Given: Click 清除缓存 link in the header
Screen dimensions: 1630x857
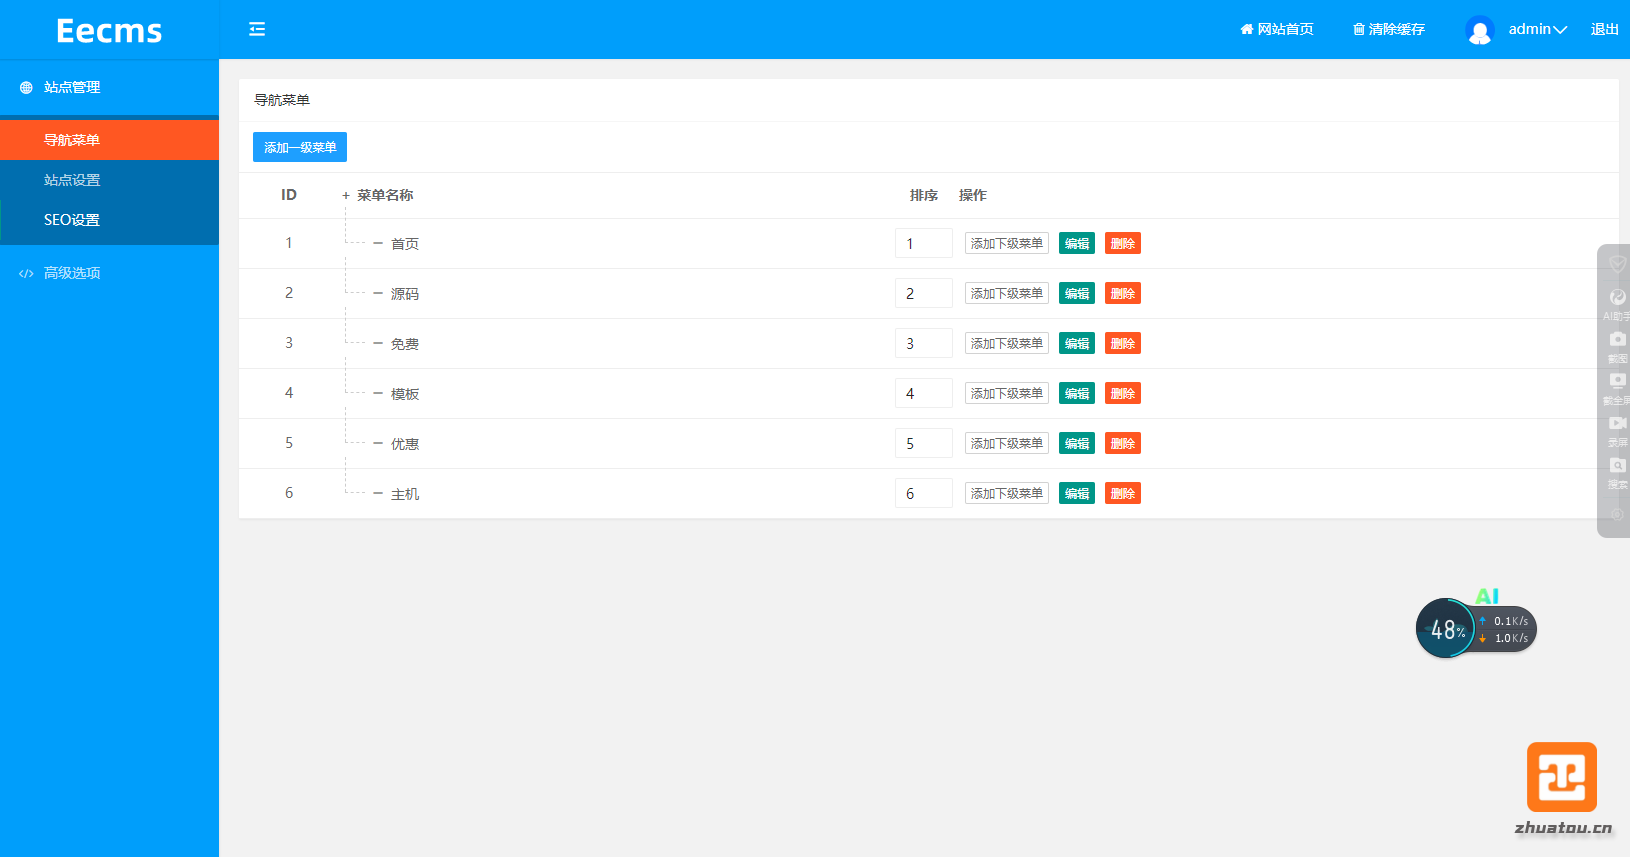Looking at the screenshot, I should (1389, 29).
